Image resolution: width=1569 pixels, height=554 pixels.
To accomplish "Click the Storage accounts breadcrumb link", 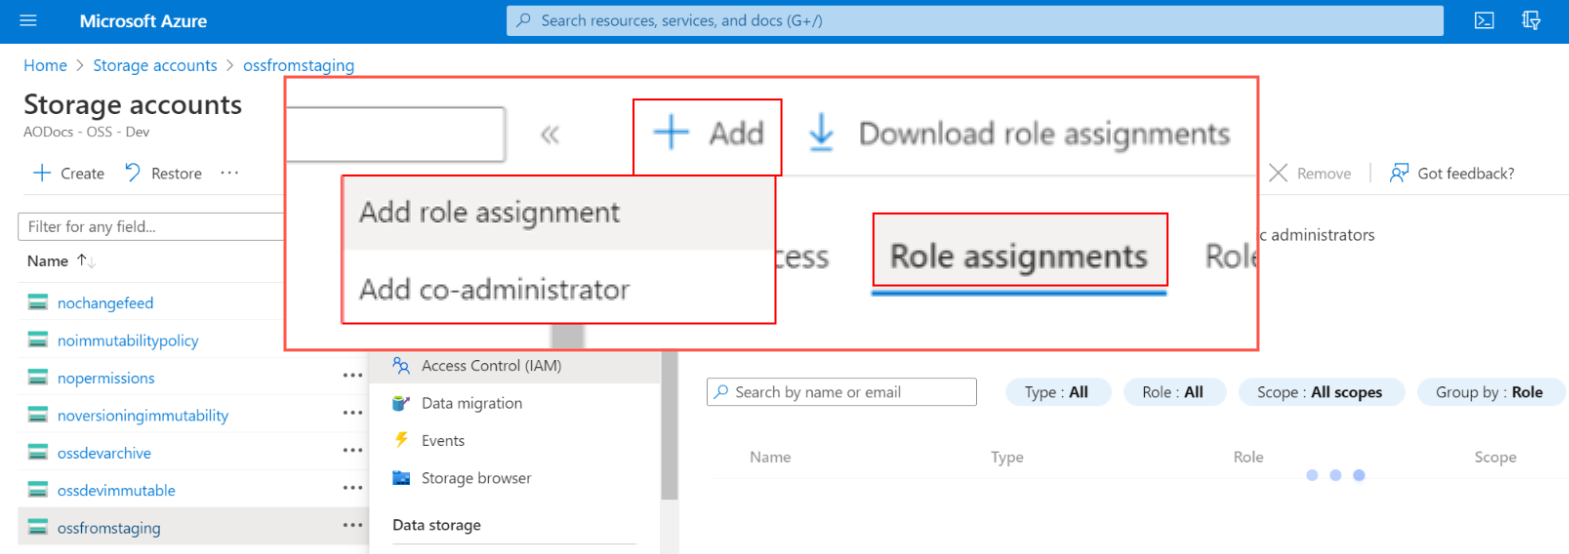I will click(155, 65).
